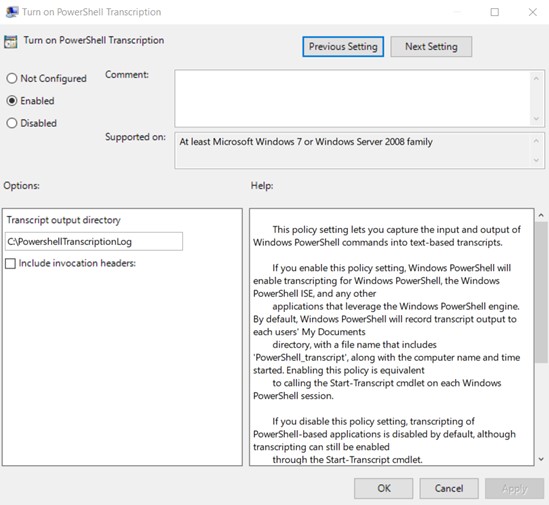Click the Apply button
Viewport: 549px width, 505px height.
[514, 488]
